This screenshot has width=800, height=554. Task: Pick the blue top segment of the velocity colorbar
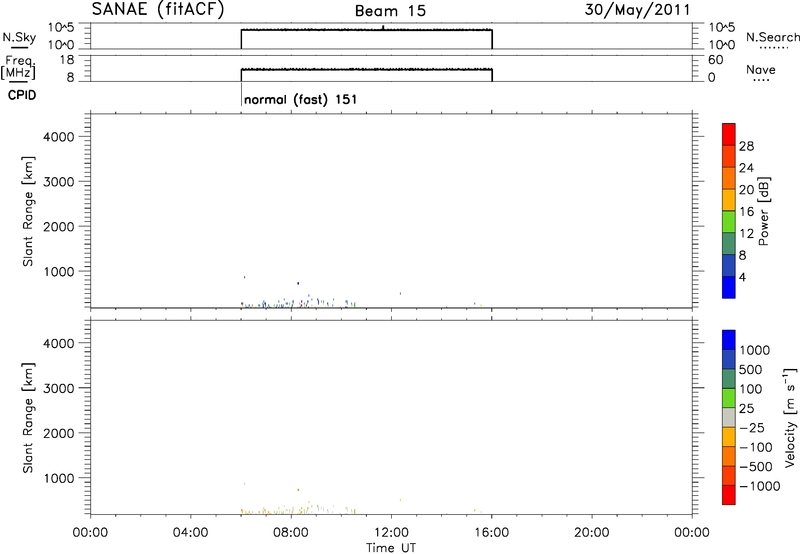(729, 340)
